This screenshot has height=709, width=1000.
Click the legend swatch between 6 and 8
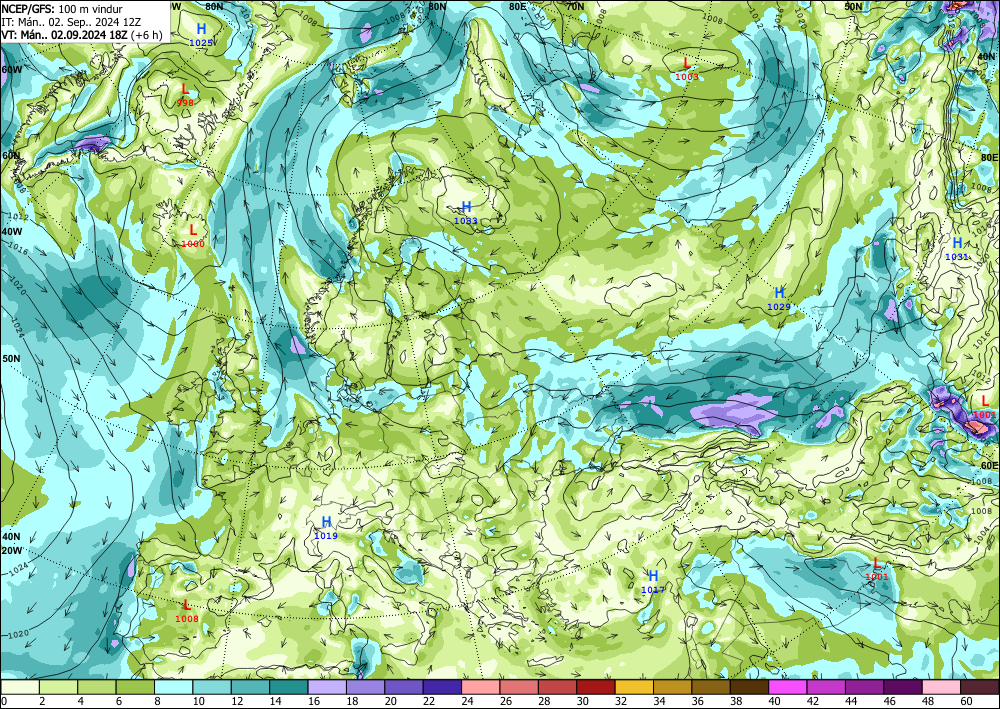coord(135,687)
